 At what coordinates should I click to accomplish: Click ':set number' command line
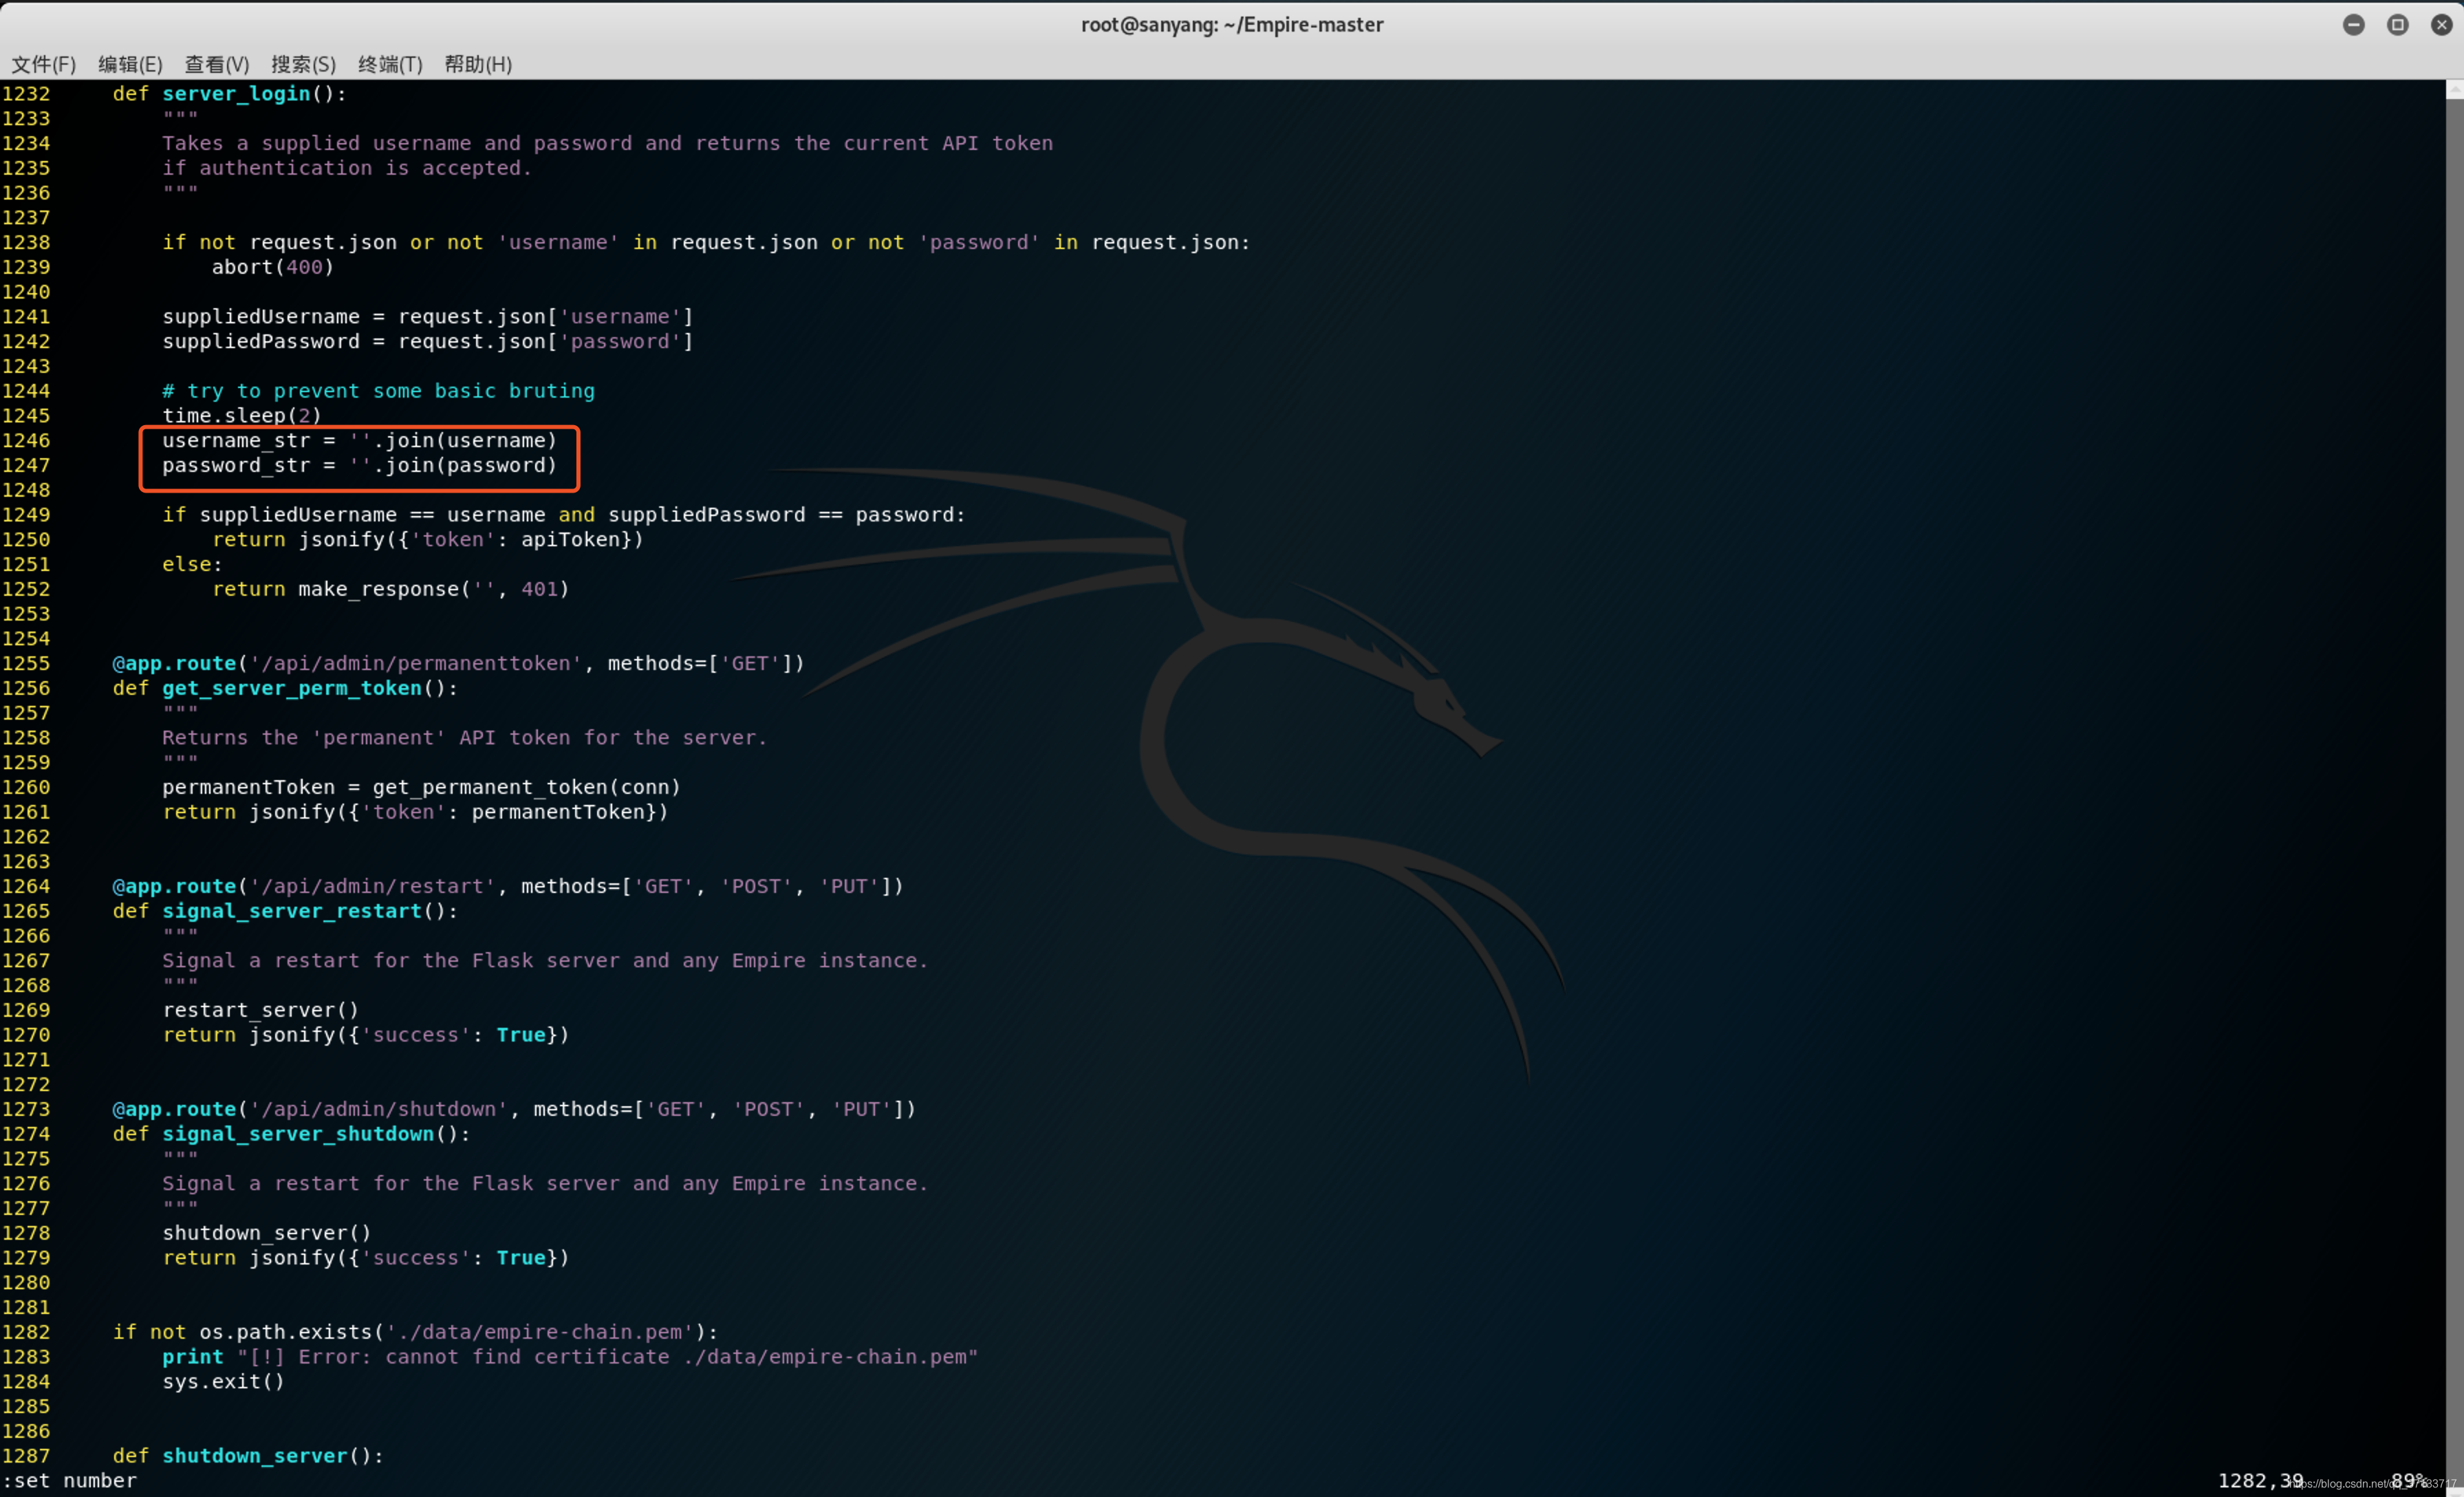pyautogui.click(x=69, y=1480)
